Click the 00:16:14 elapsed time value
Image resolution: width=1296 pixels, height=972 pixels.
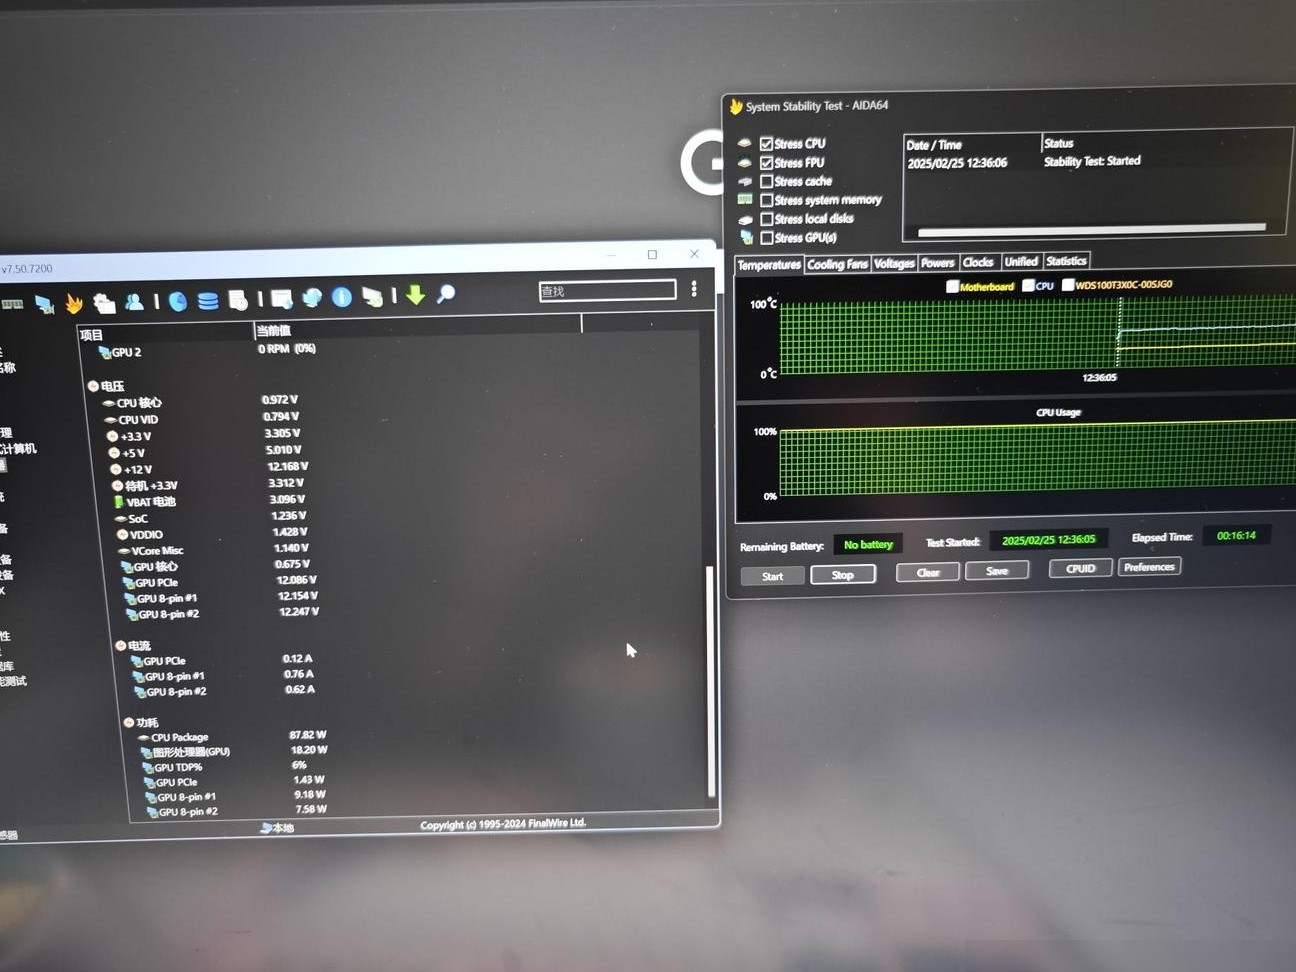[1236, 536]
